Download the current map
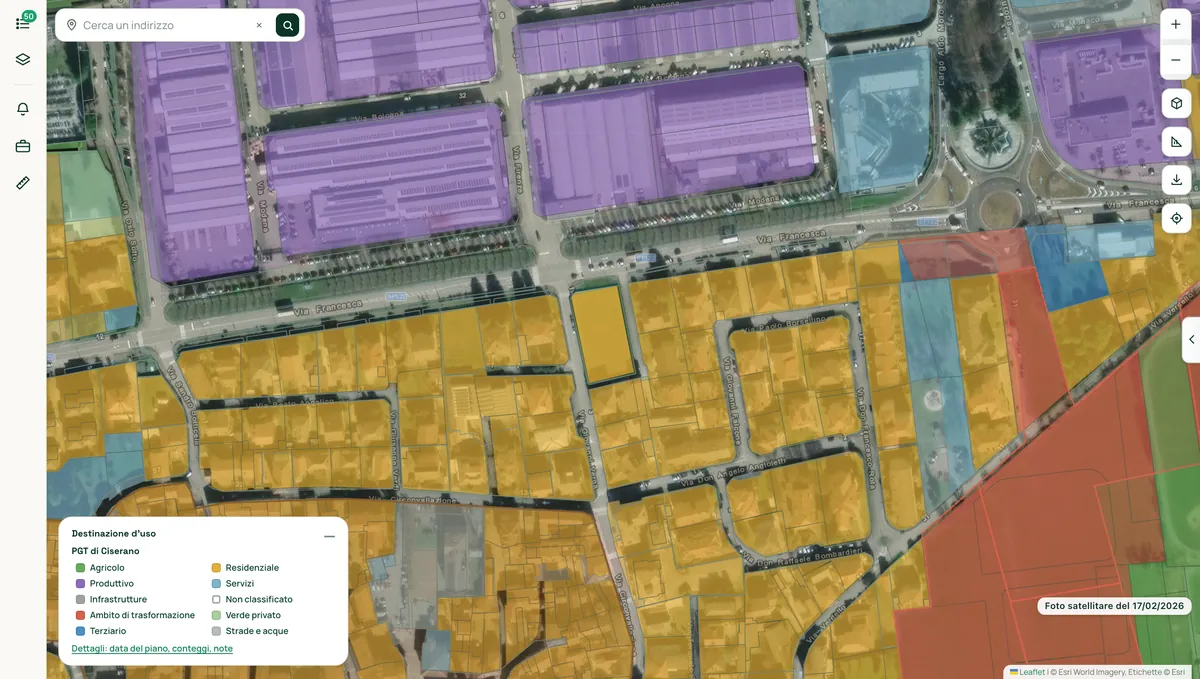Image resolution: width=1200 pixels, height=679 pixels. click(x=1176, y=180)
